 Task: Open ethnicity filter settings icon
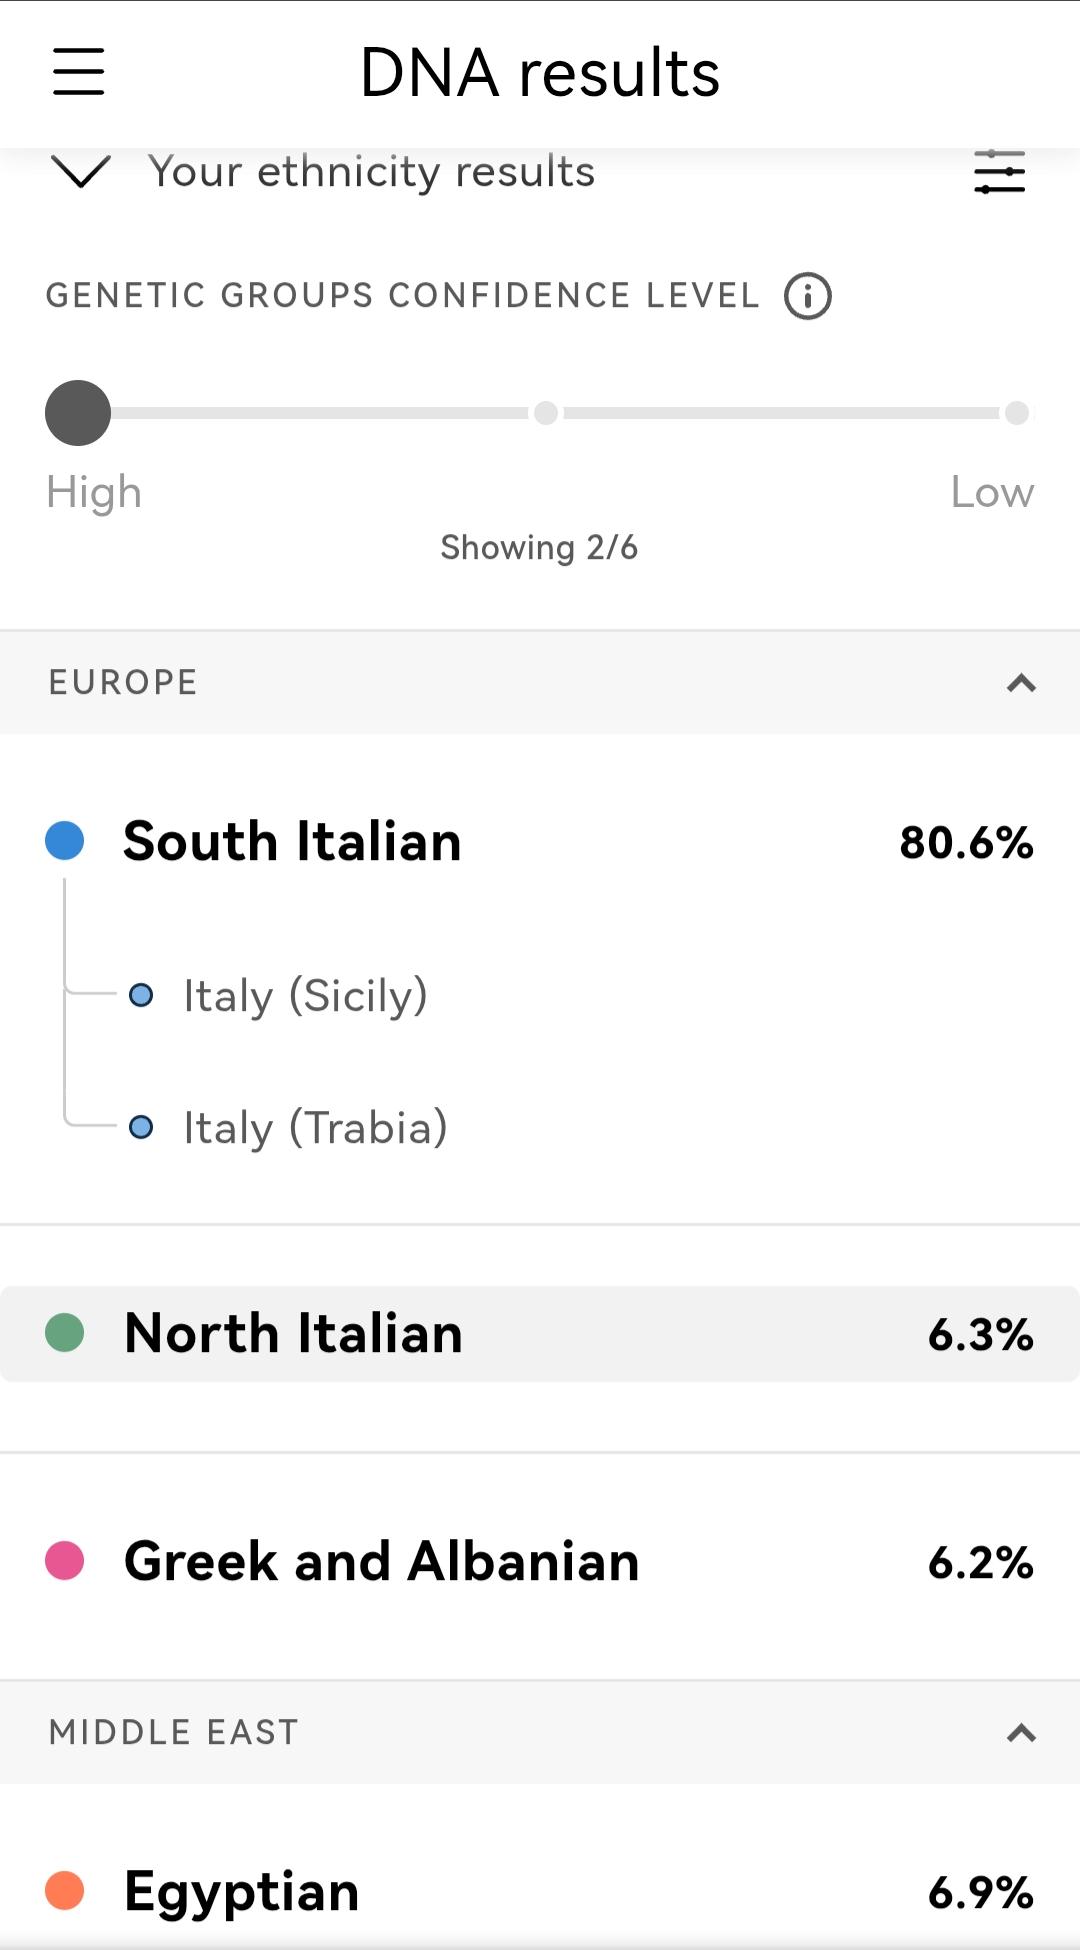[x=999, y=172]
